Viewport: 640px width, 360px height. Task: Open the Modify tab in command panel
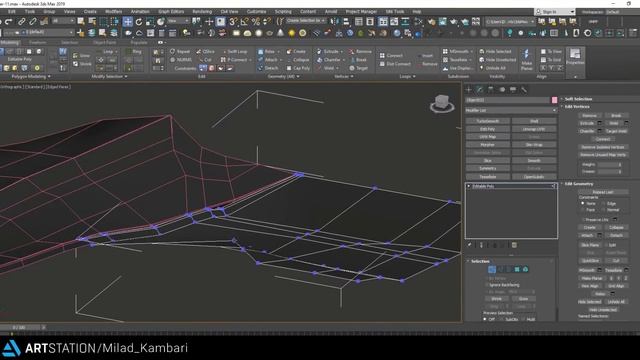point(480,89)
